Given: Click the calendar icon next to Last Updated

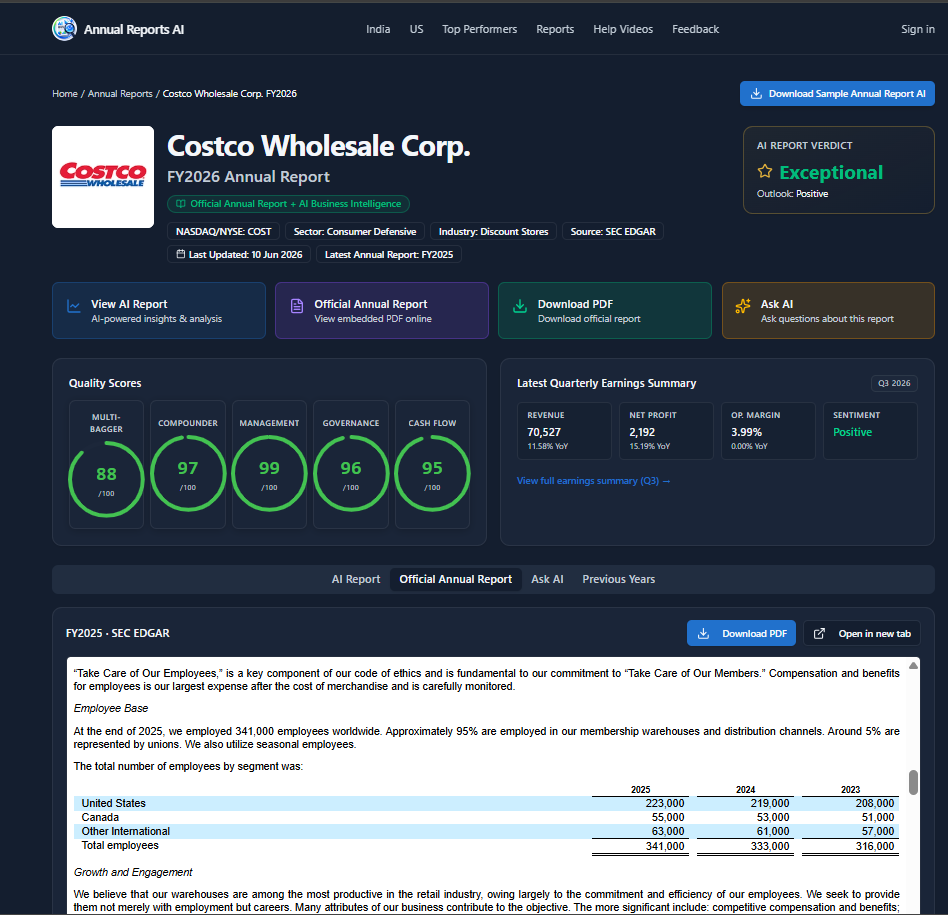Looking at the screenshot, I should pos(180,254).
